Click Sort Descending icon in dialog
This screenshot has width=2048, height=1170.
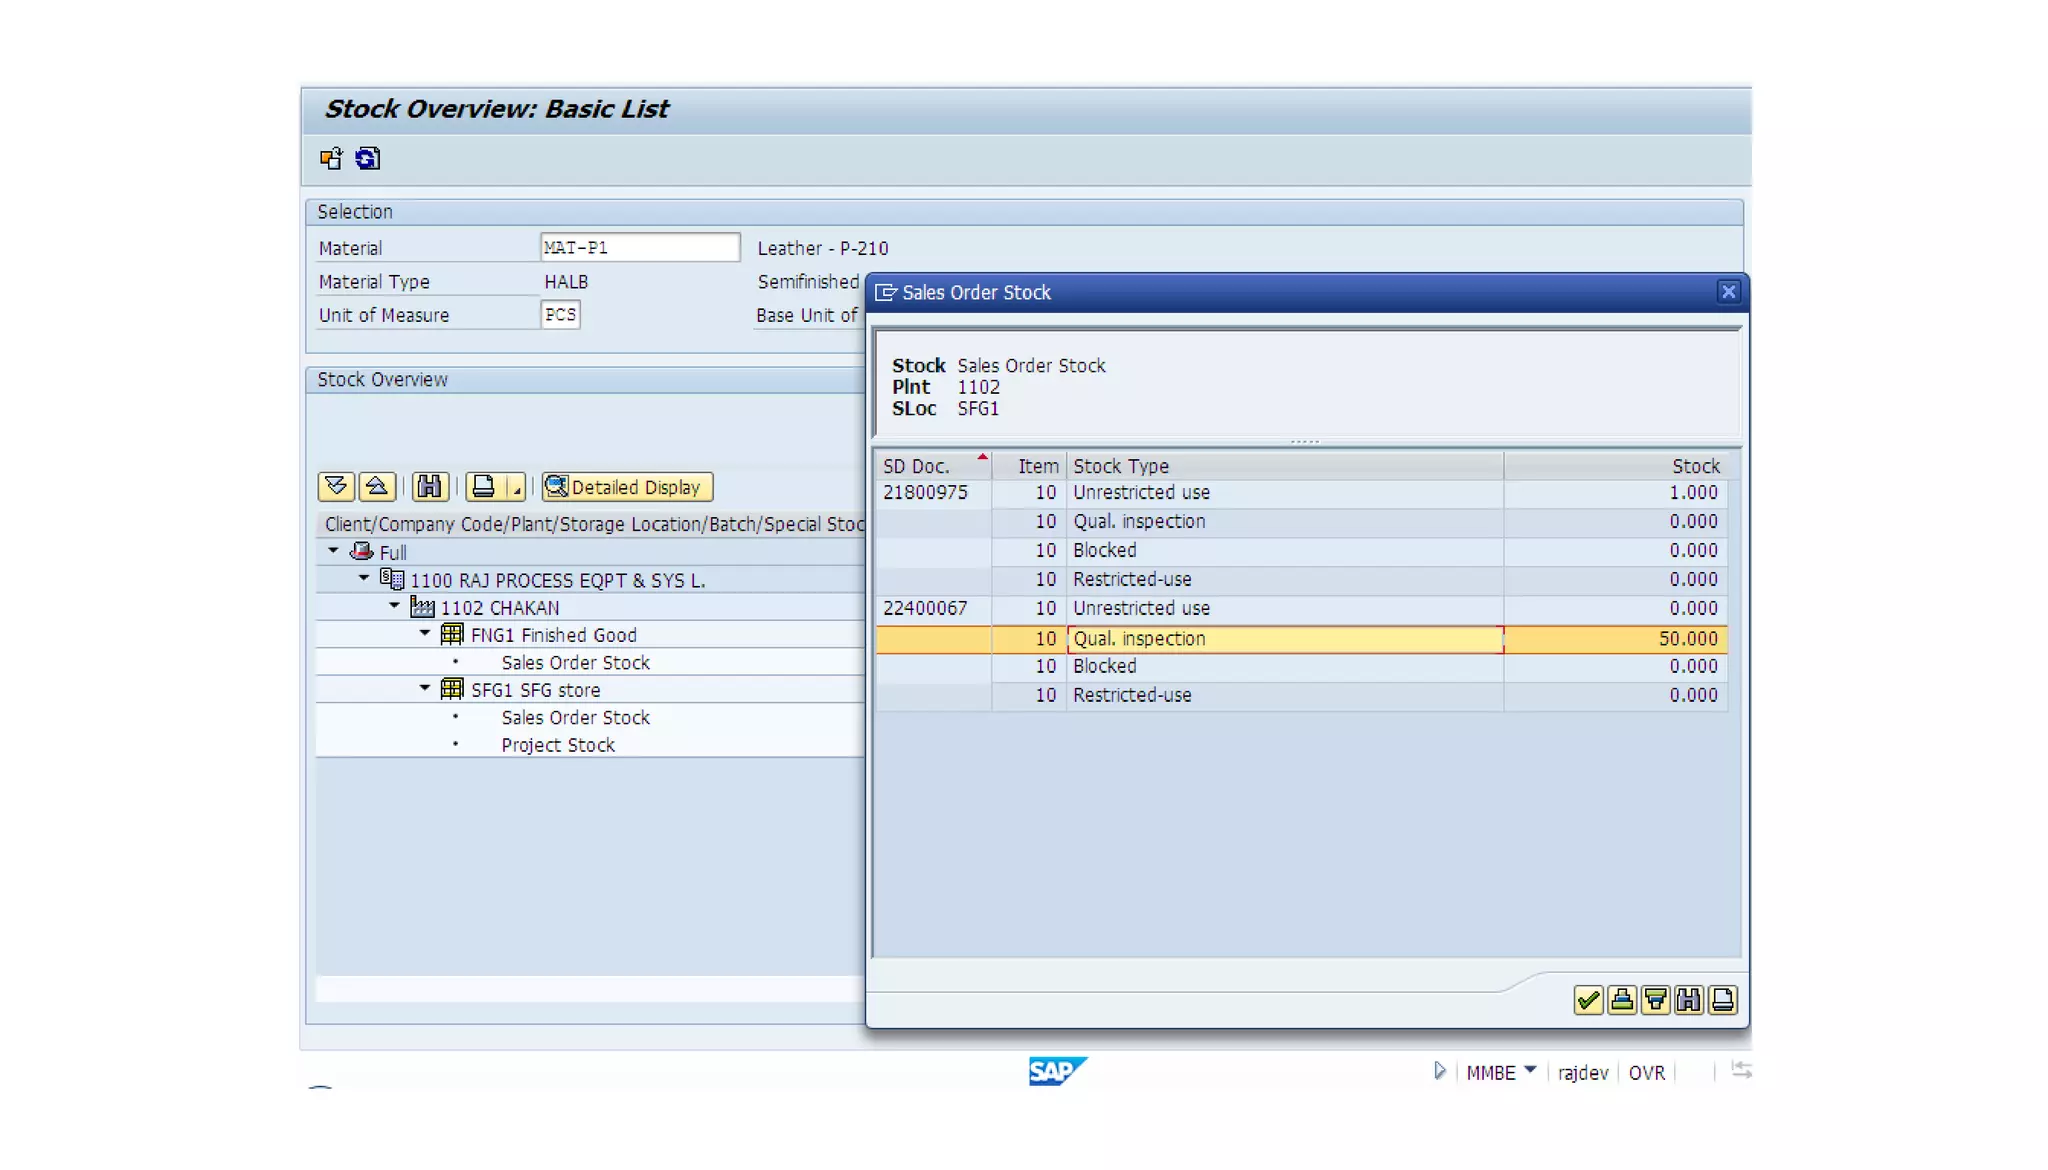point(1655,1000)
